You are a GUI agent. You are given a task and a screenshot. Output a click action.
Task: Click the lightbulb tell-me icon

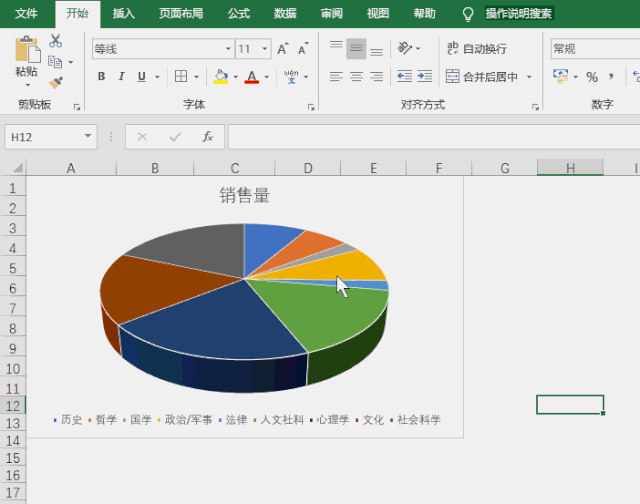468,14
